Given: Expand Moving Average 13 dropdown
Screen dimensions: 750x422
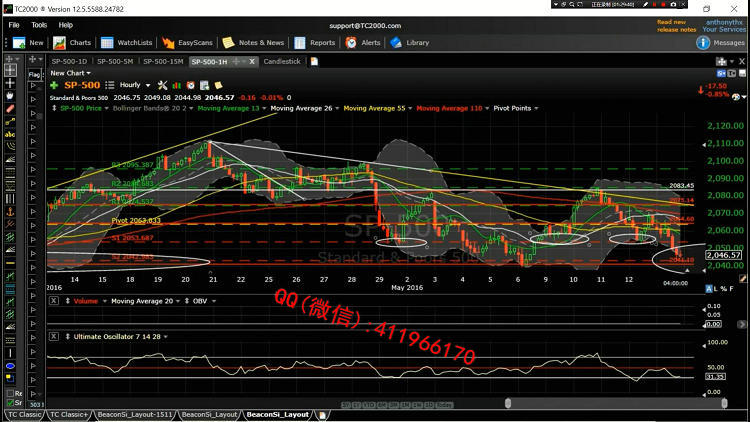Looking at the screenshot, I should [264, 109].
